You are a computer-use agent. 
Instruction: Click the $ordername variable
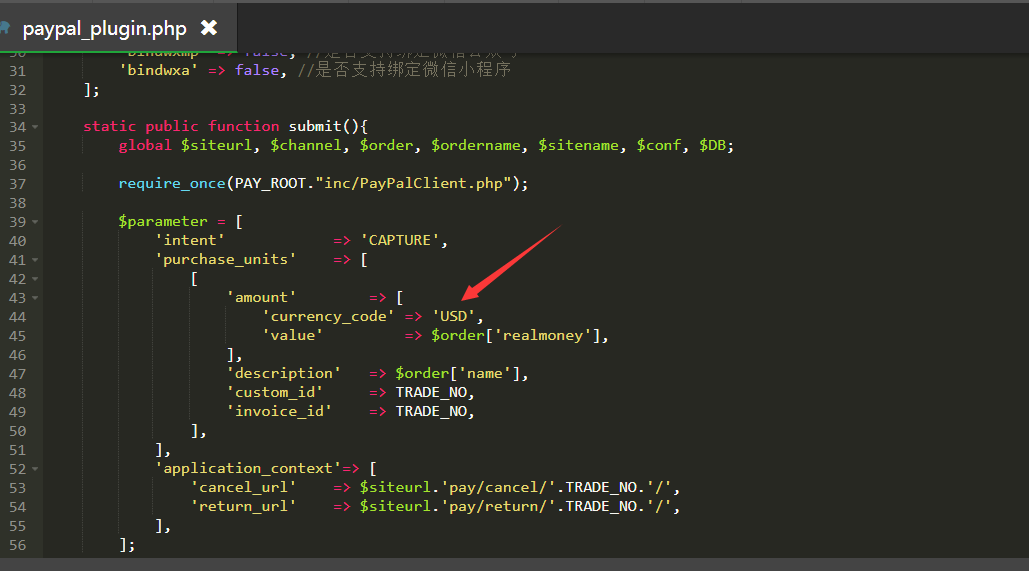tap(476, 145)
